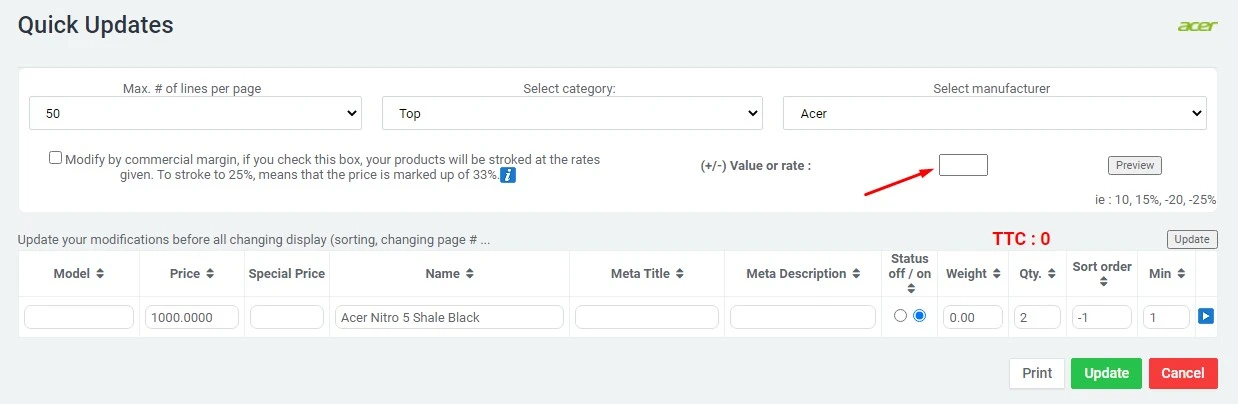This screenshot has width=1238, height=404.
Task: Select the status off radio button
Action: click(900, 316)
